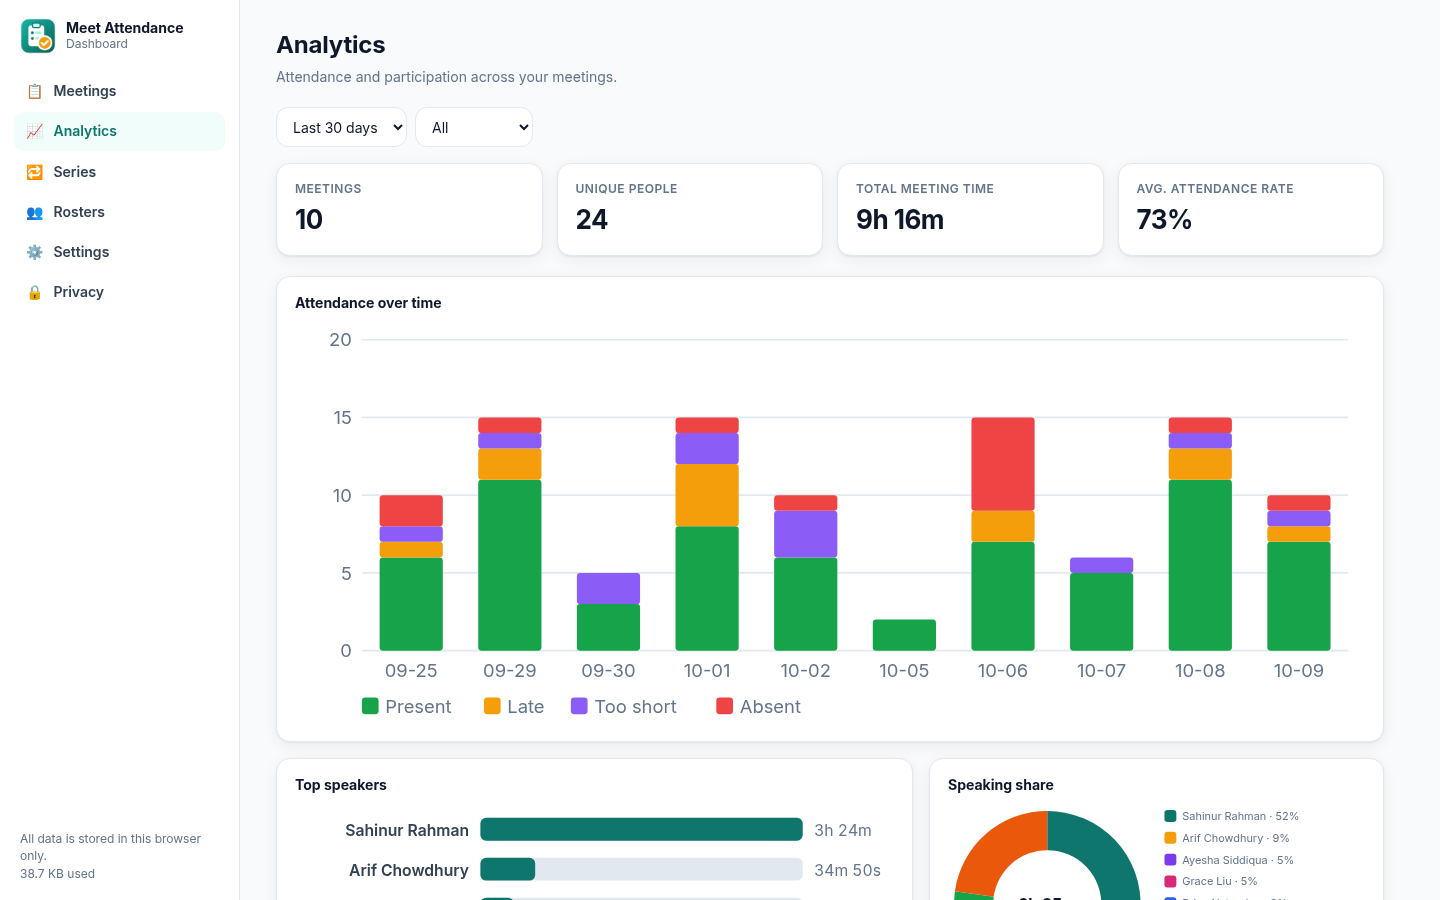Image resolution: width=1440 pixels, height=900 pixels.
Task: Click Arif Chowdhury's top speakers progress bar
Action: coord(641,870)
